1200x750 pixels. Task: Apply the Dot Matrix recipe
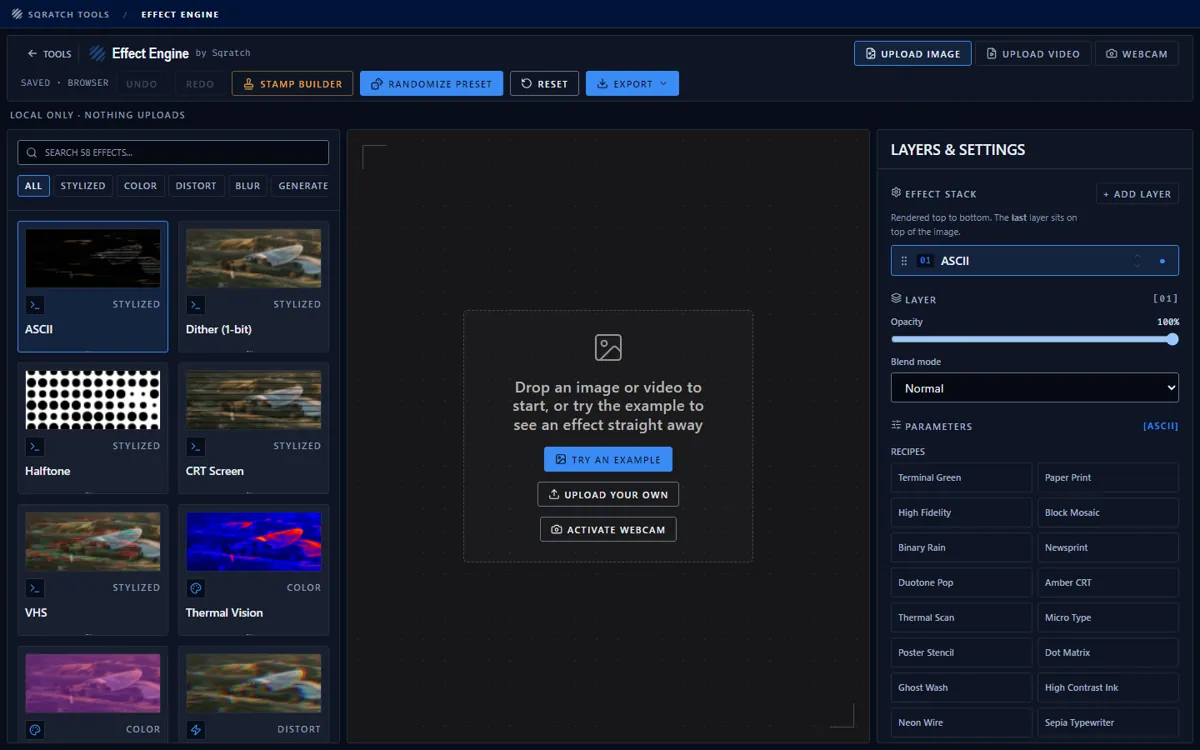coord(1108,653)
